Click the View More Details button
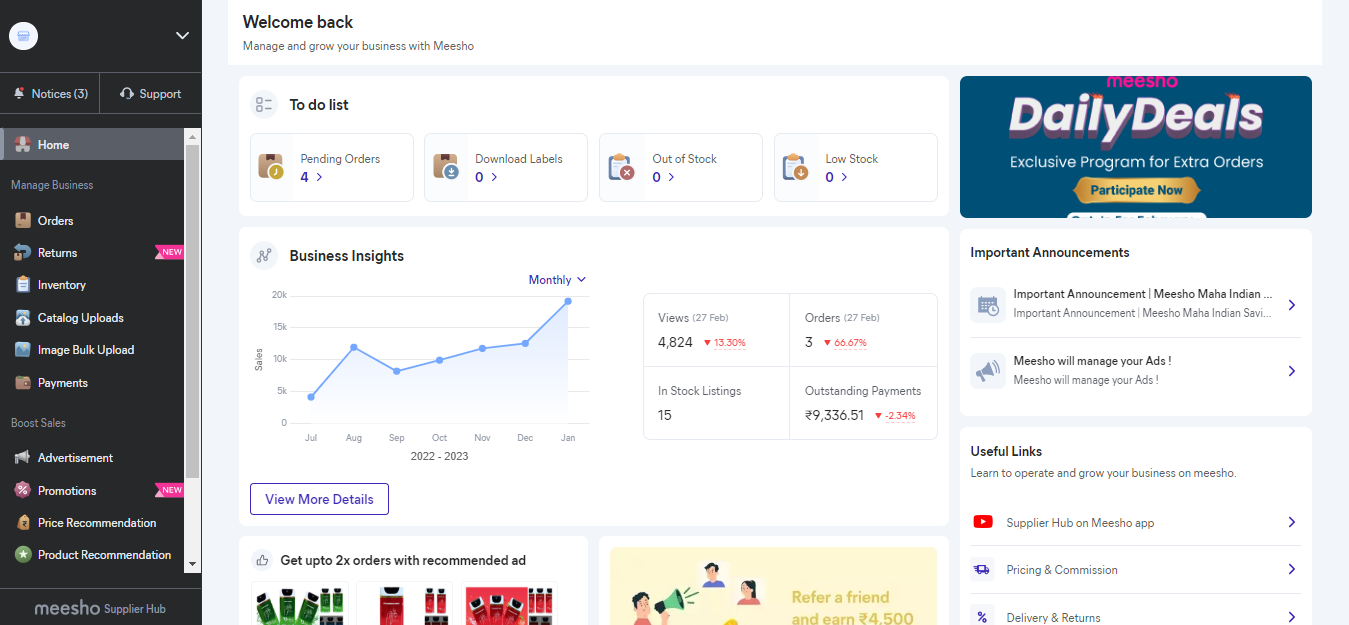This screenshot has height=625, width=1349. point(319,499)
